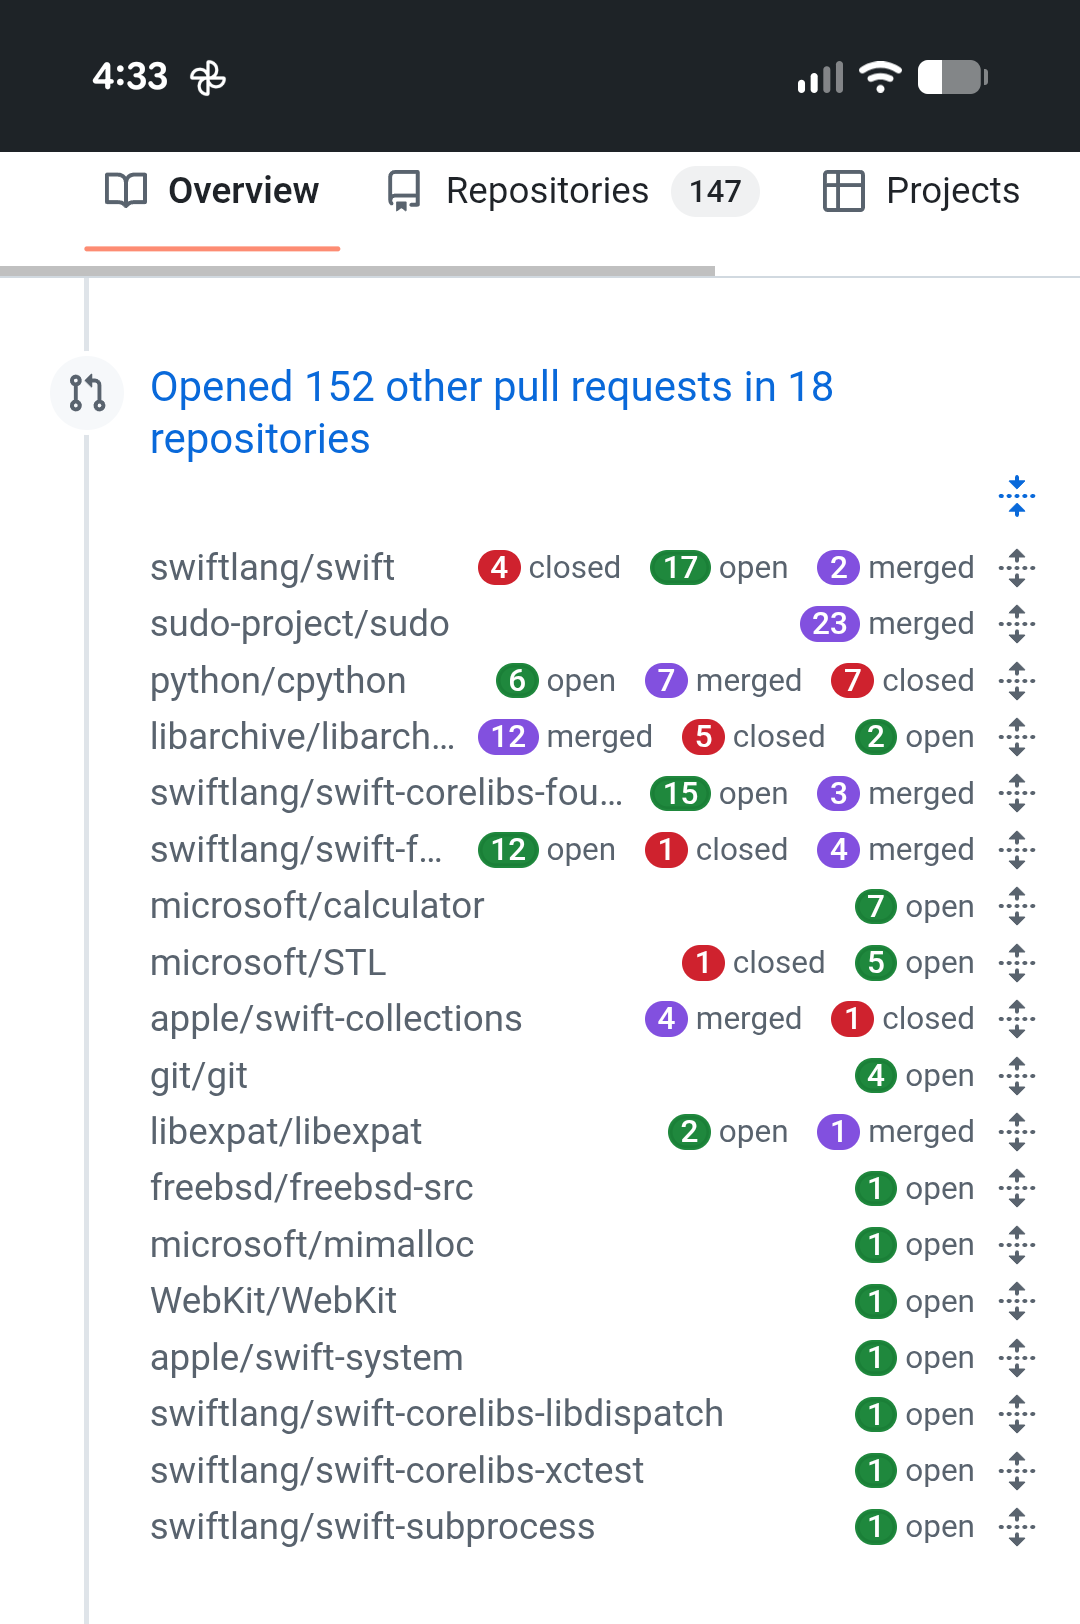
Task: Expand the python/cpython pull request list
Action: [x=1017, y=681]
